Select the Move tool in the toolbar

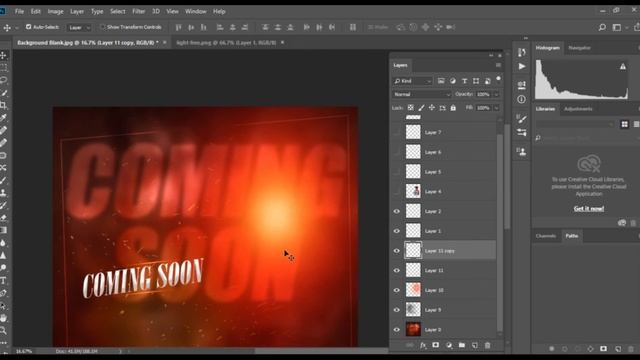coord(3,55)
